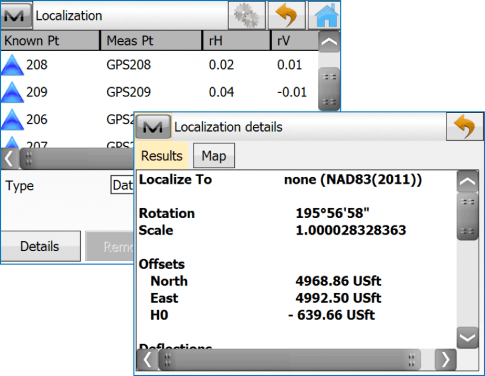Screen dimensions: 485x376
Task: Click the points list scroll up arrow
Action: click(x=329, y=42)
